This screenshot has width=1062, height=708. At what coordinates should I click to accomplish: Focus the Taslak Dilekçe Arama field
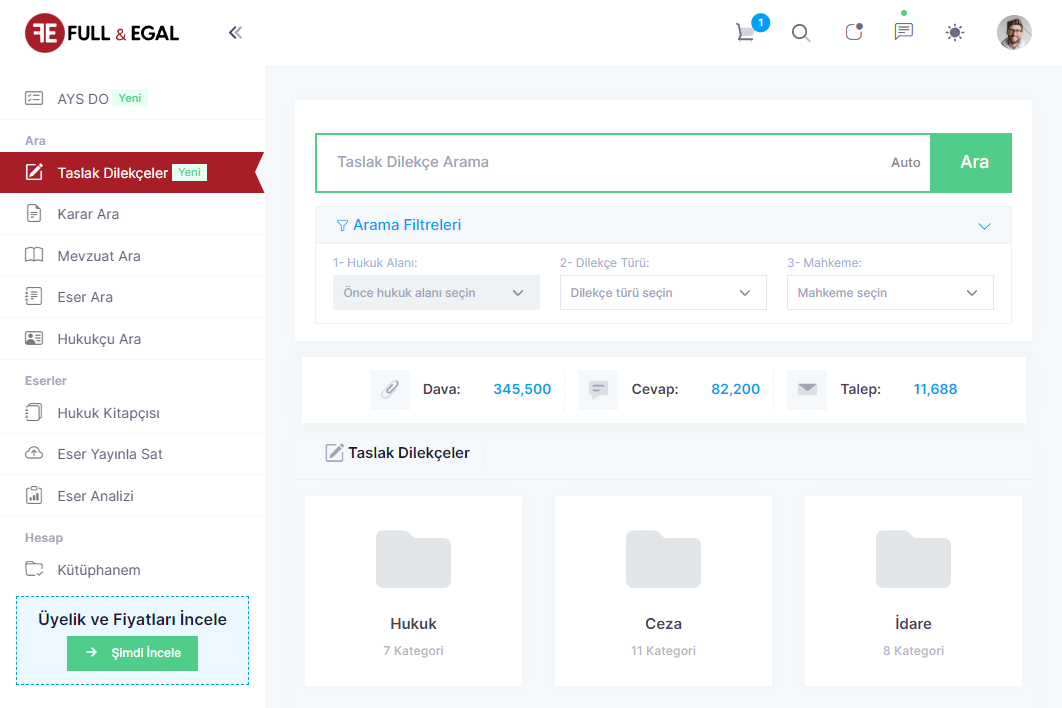600,162
